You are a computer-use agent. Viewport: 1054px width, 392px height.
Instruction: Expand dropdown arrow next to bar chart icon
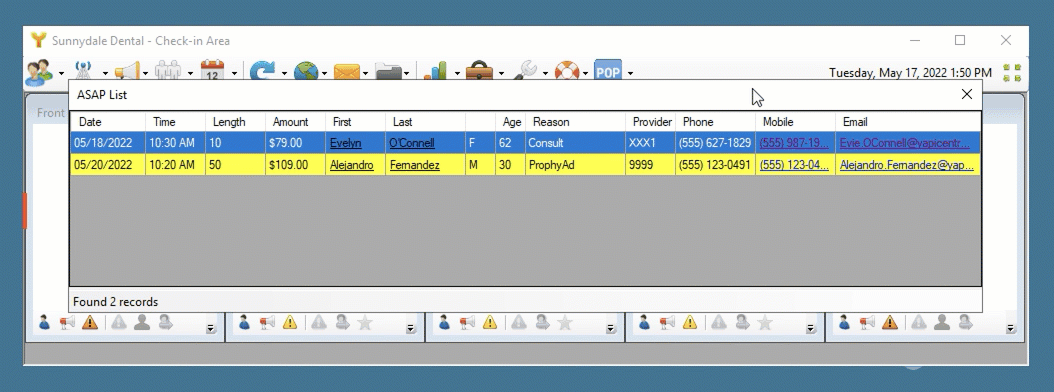point(457,73)
